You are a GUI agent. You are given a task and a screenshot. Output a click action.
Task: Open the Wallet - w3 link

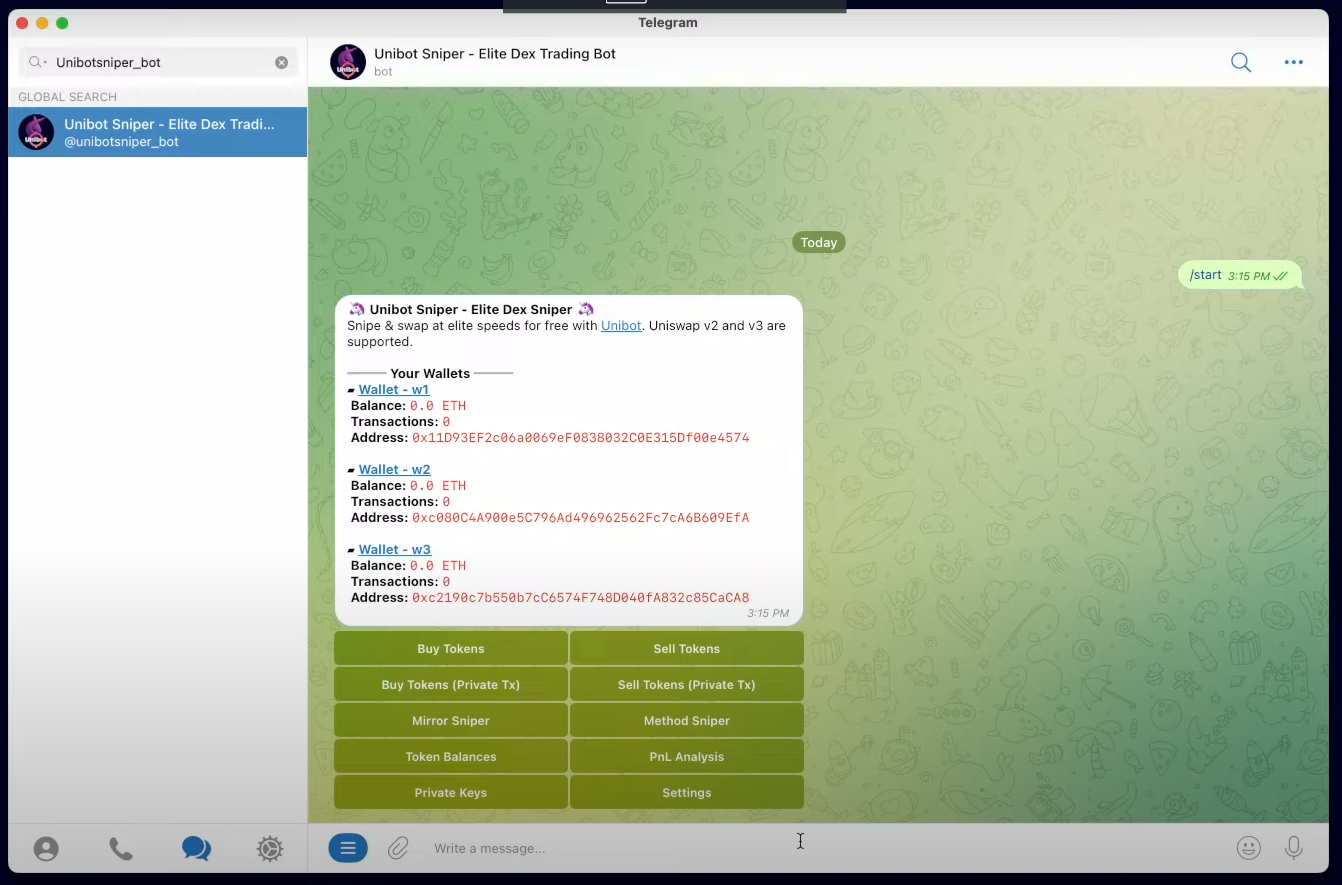click(x=394, y=550)
